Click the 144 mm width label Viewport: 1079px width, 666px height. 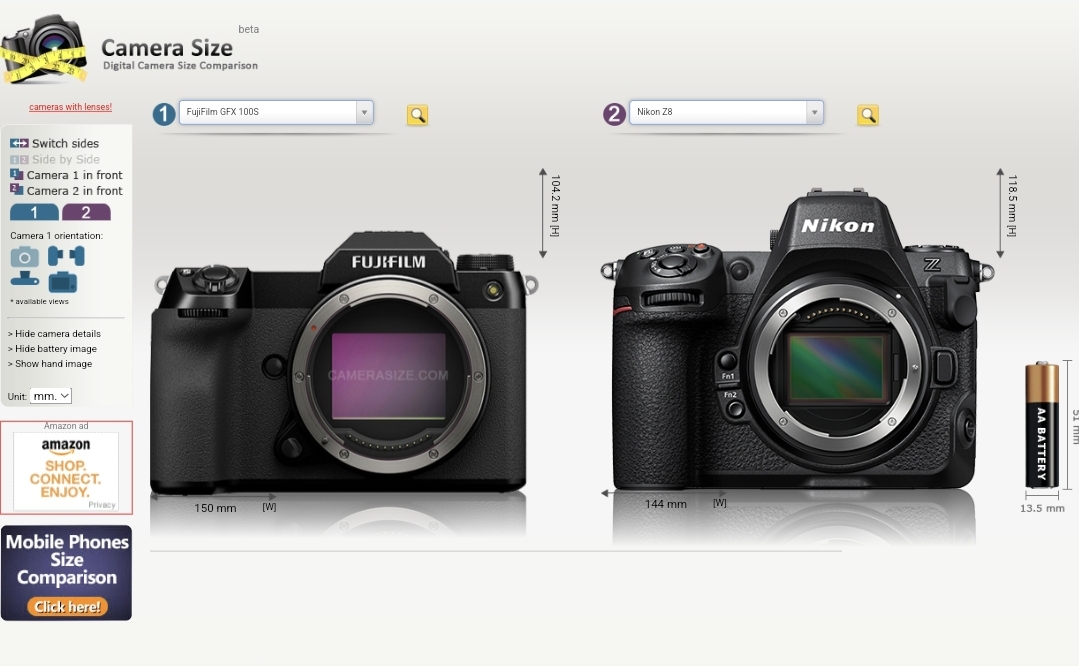click(x=665, y=504)
